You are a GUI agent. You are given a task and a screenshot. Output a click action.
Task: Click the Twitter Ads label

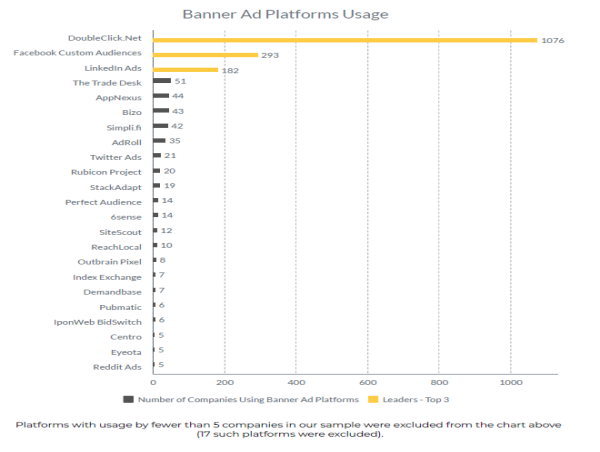116,157
